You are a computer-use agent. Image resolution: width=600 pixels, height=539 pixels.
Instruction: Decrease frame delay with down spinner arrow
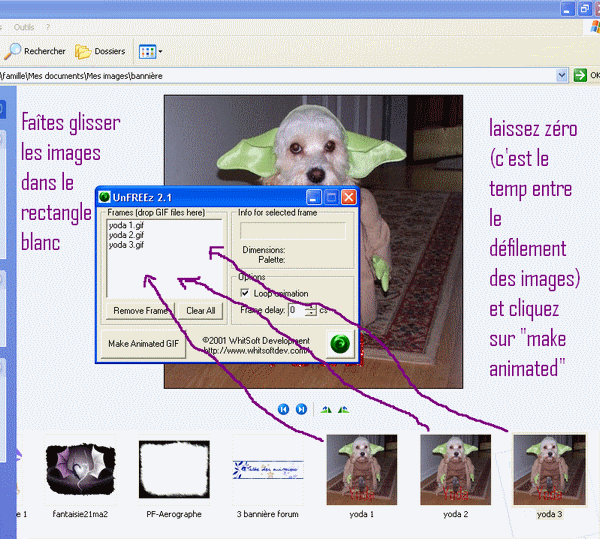tap(311, 313)
